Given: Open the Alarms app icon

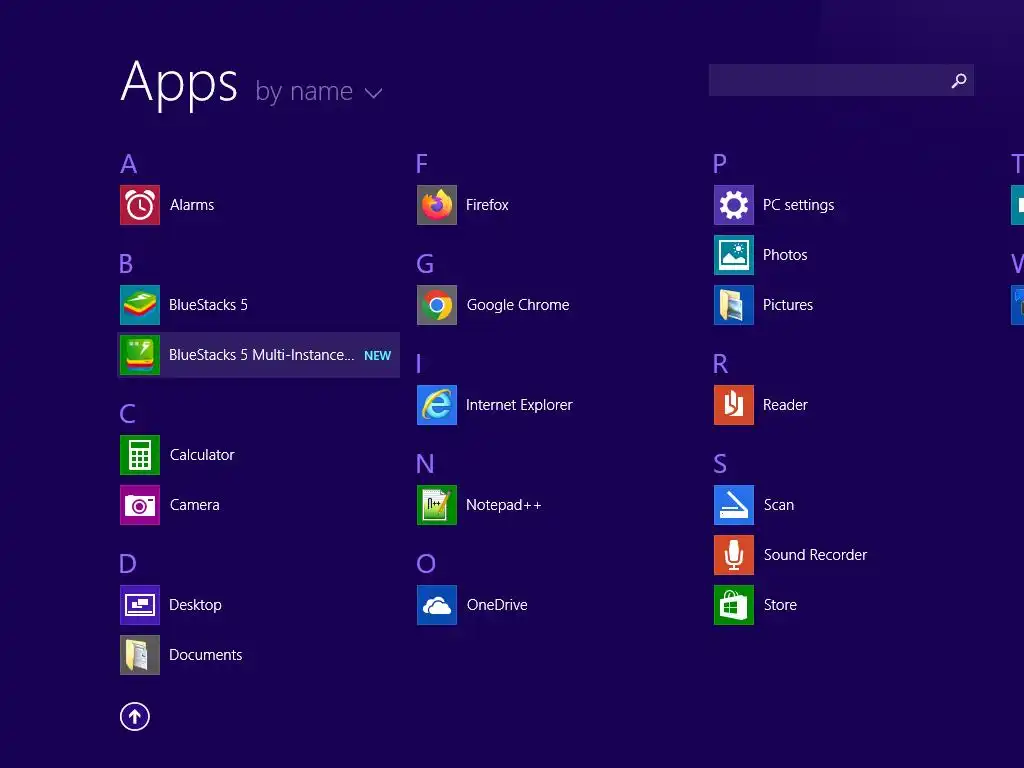Looking at the screenshot, I should (140, 205).
